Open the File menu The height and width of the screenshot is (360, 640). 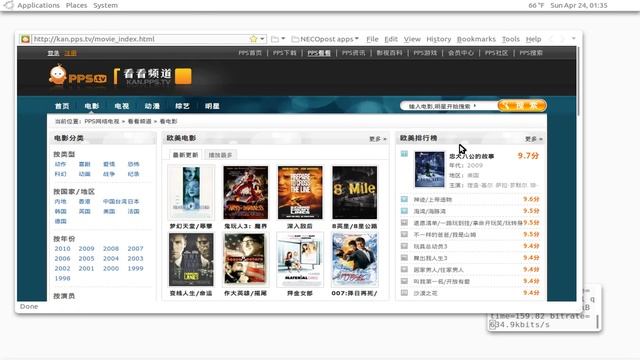(x=372, y=39)
